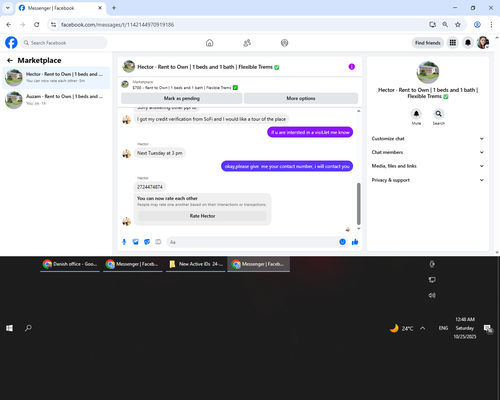Open ENG language indicator in tray
Screen dimensions: 500x400
[x=443, y=328]
